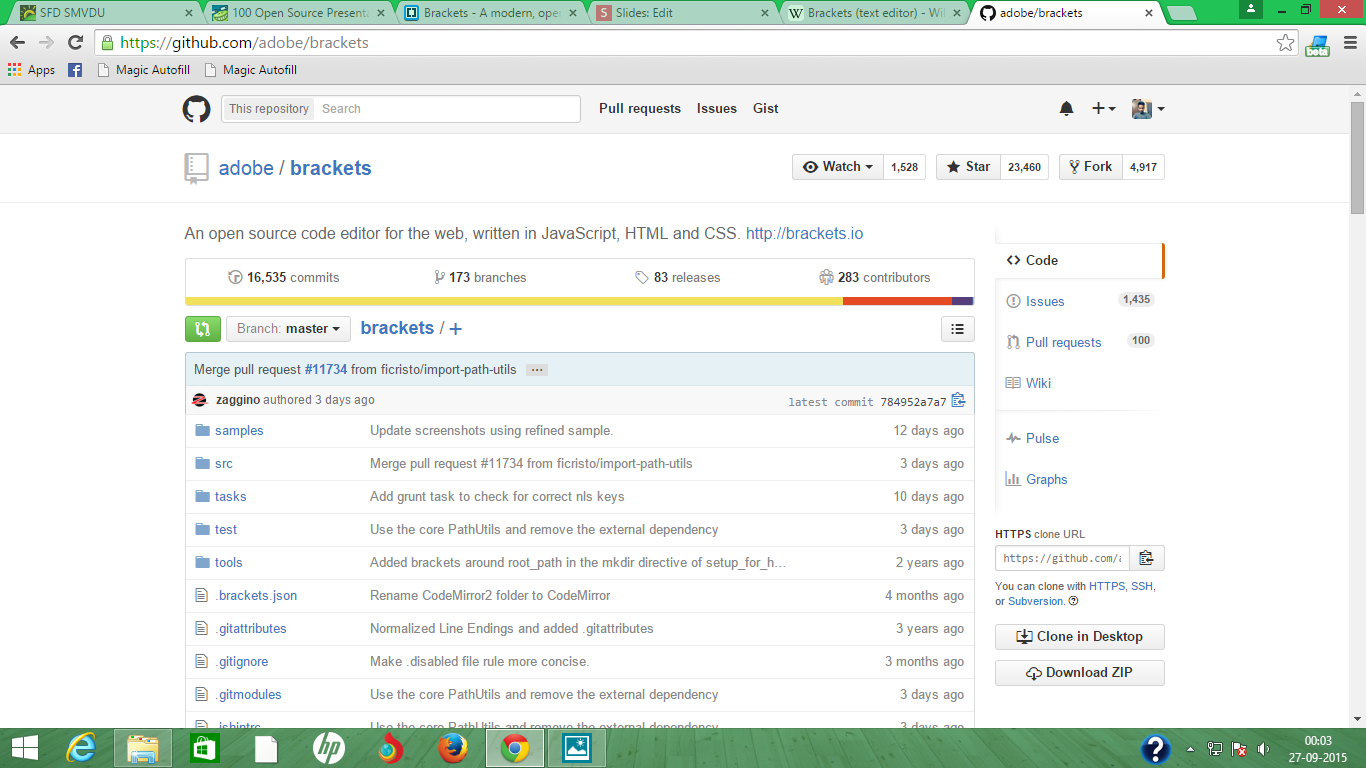The width and height of the screenshot is (1366, 768).
Task: Open the Code tab in sidebar
Action: [1080, 260]
